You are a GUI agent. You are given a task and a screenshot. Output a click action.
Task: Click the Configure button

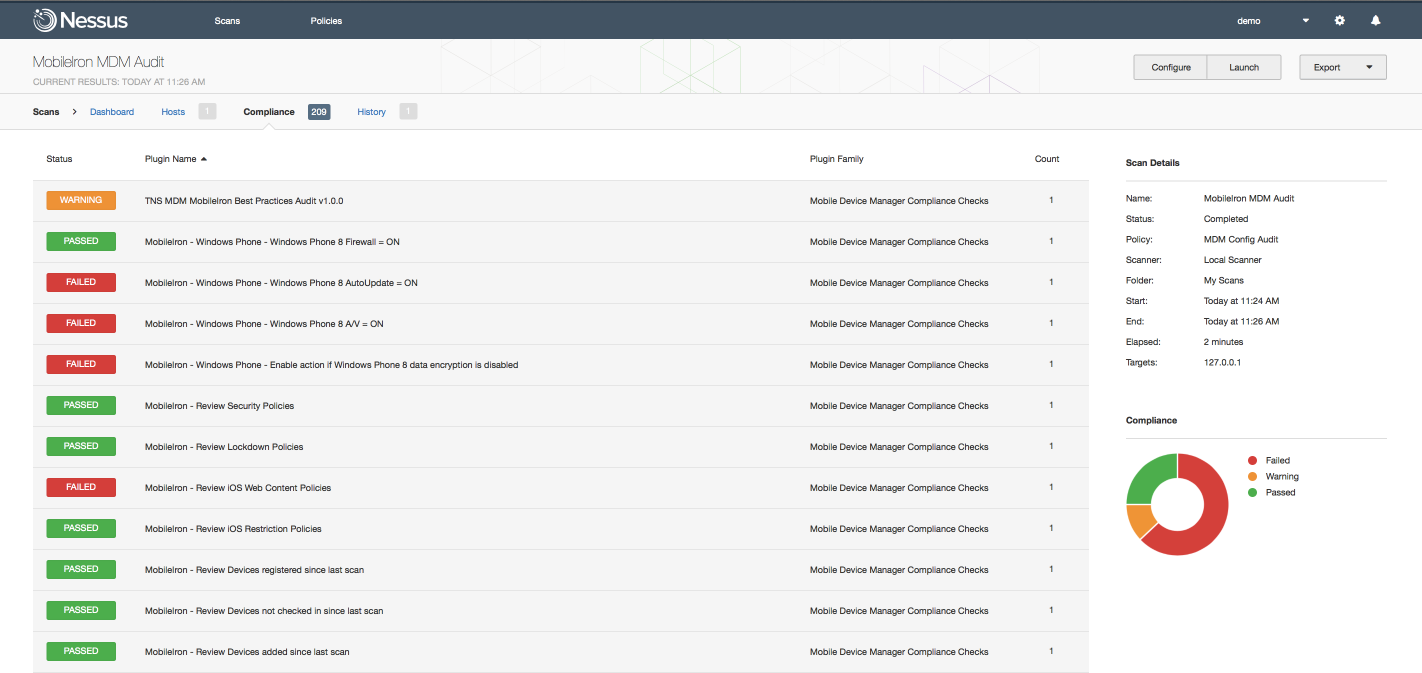[1171, 67]
